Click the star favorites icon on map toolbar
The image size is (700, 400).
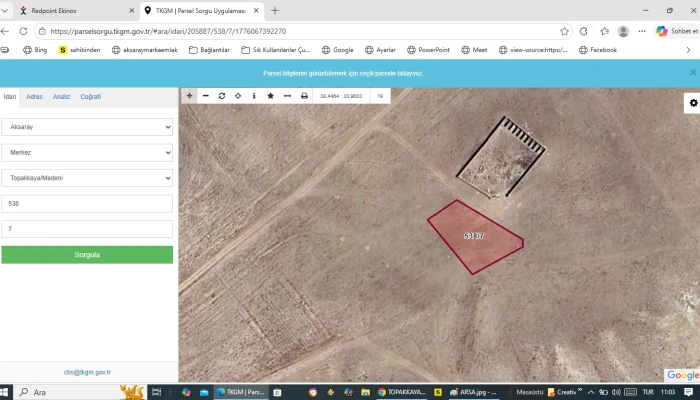pyautogui.click(x=270, y=96)
